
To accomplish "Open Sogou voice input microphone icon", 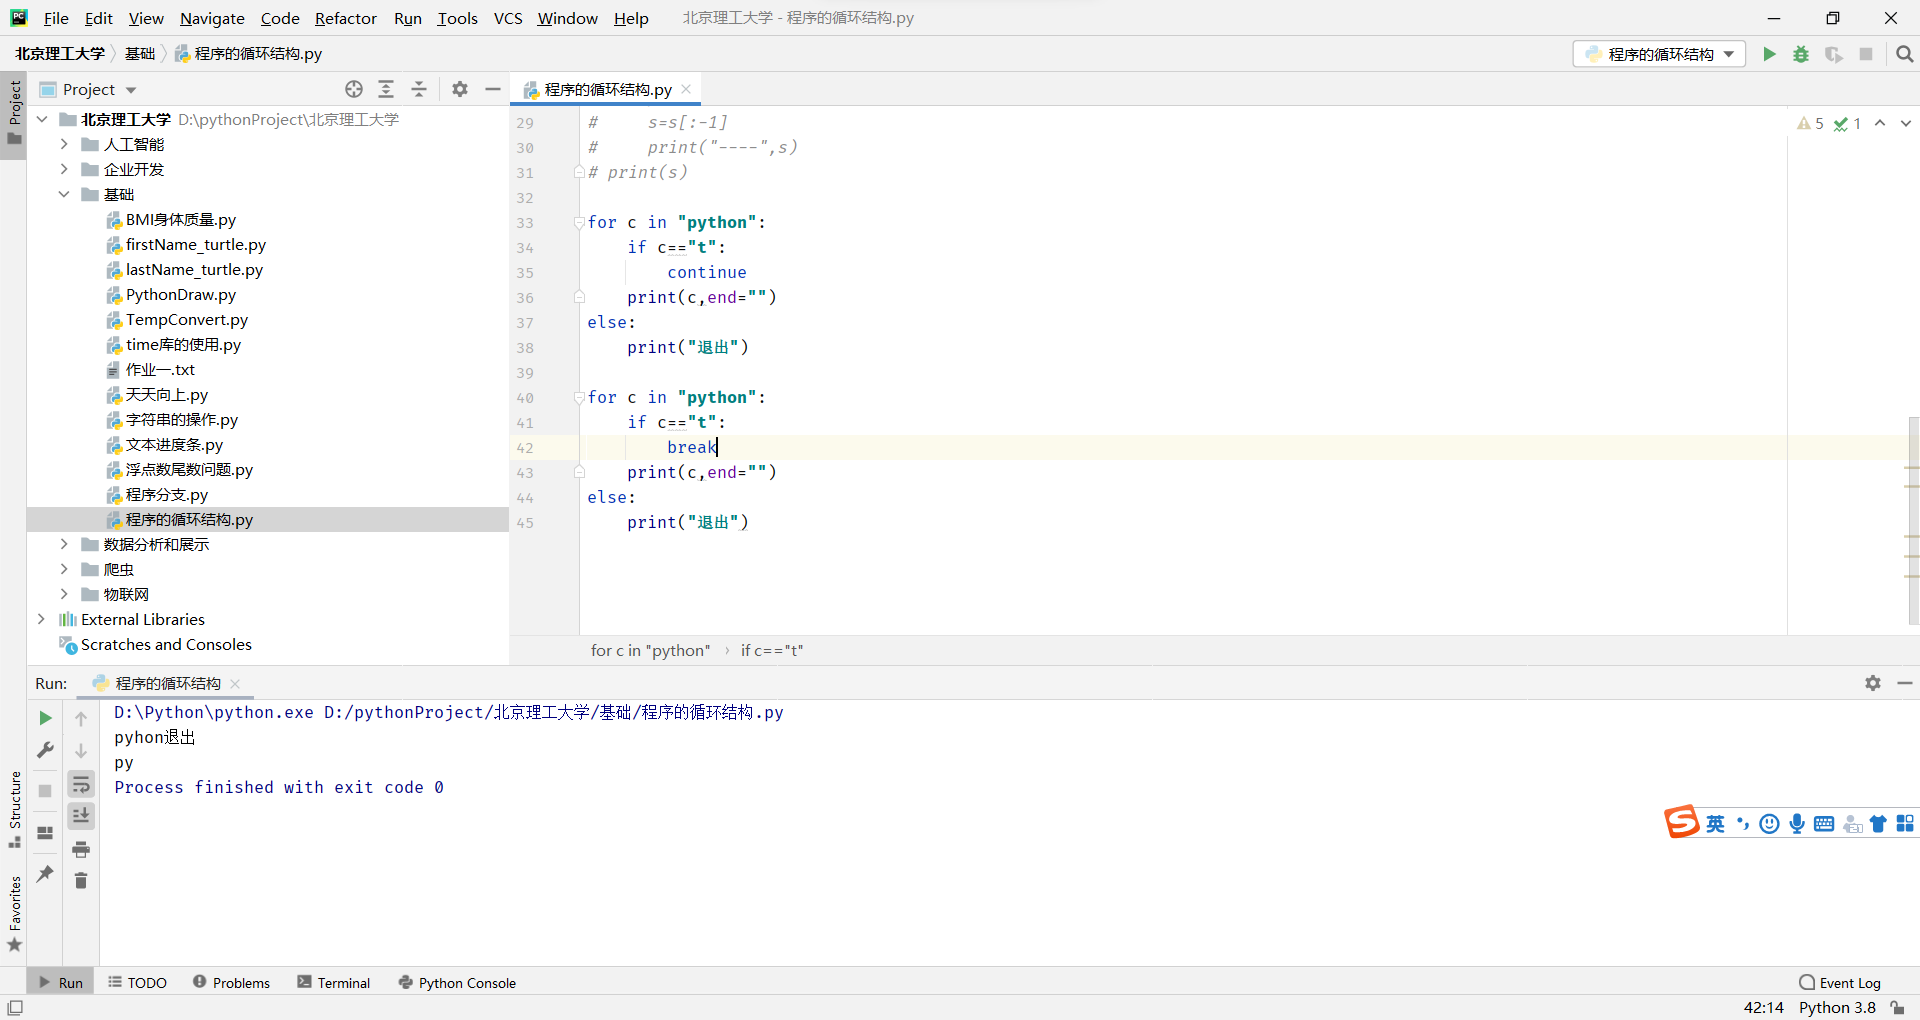I will pyautogui.click(x=1797, y=823).
